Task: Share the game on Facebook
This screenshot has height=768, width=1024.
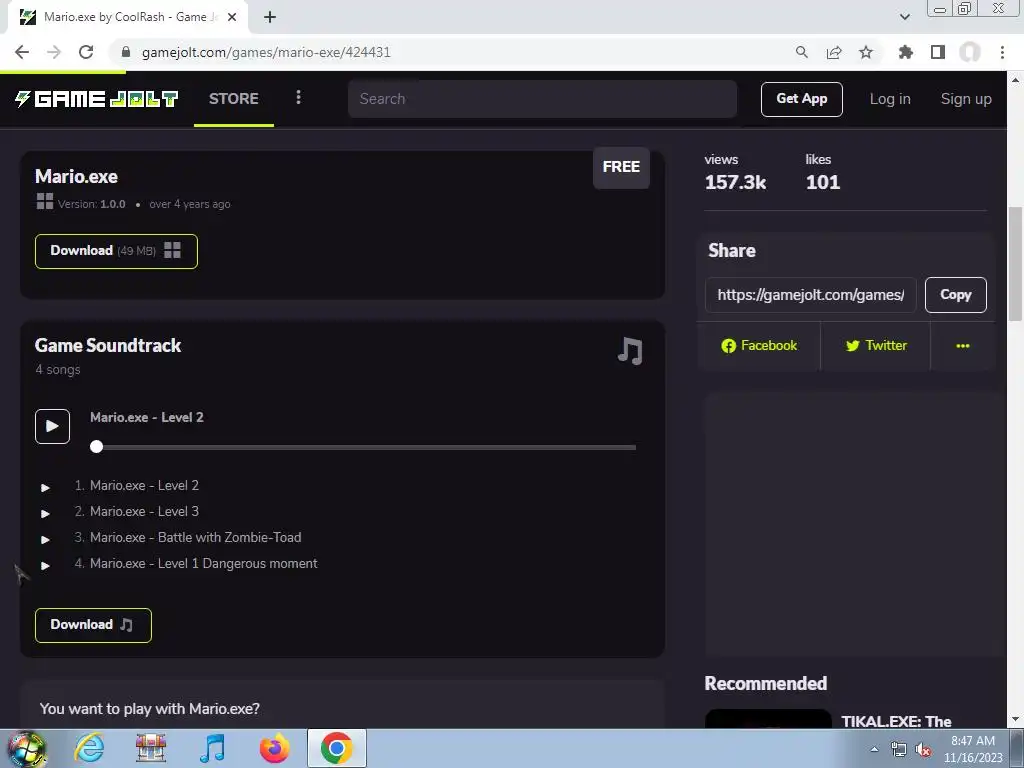Action: pos(759,345)
